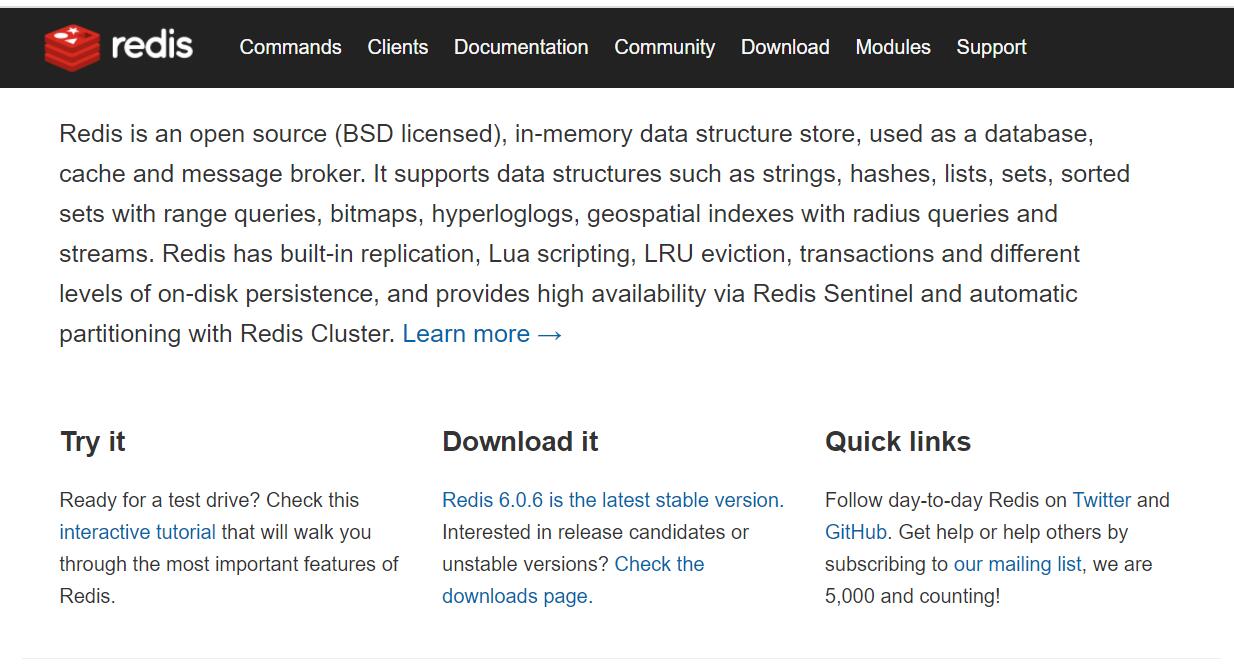Viewport: 1234px width, 665px height.
Task: Visit the GitHub link
Action: (x=855, y=532)
